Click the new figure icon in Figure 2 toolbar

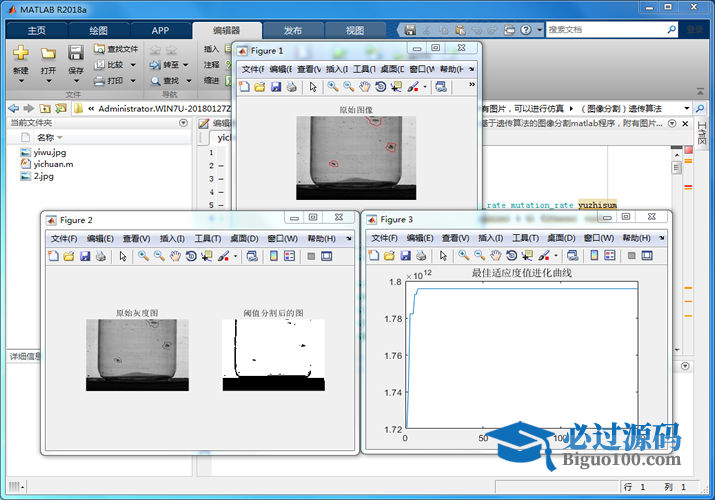click(53, 256)
